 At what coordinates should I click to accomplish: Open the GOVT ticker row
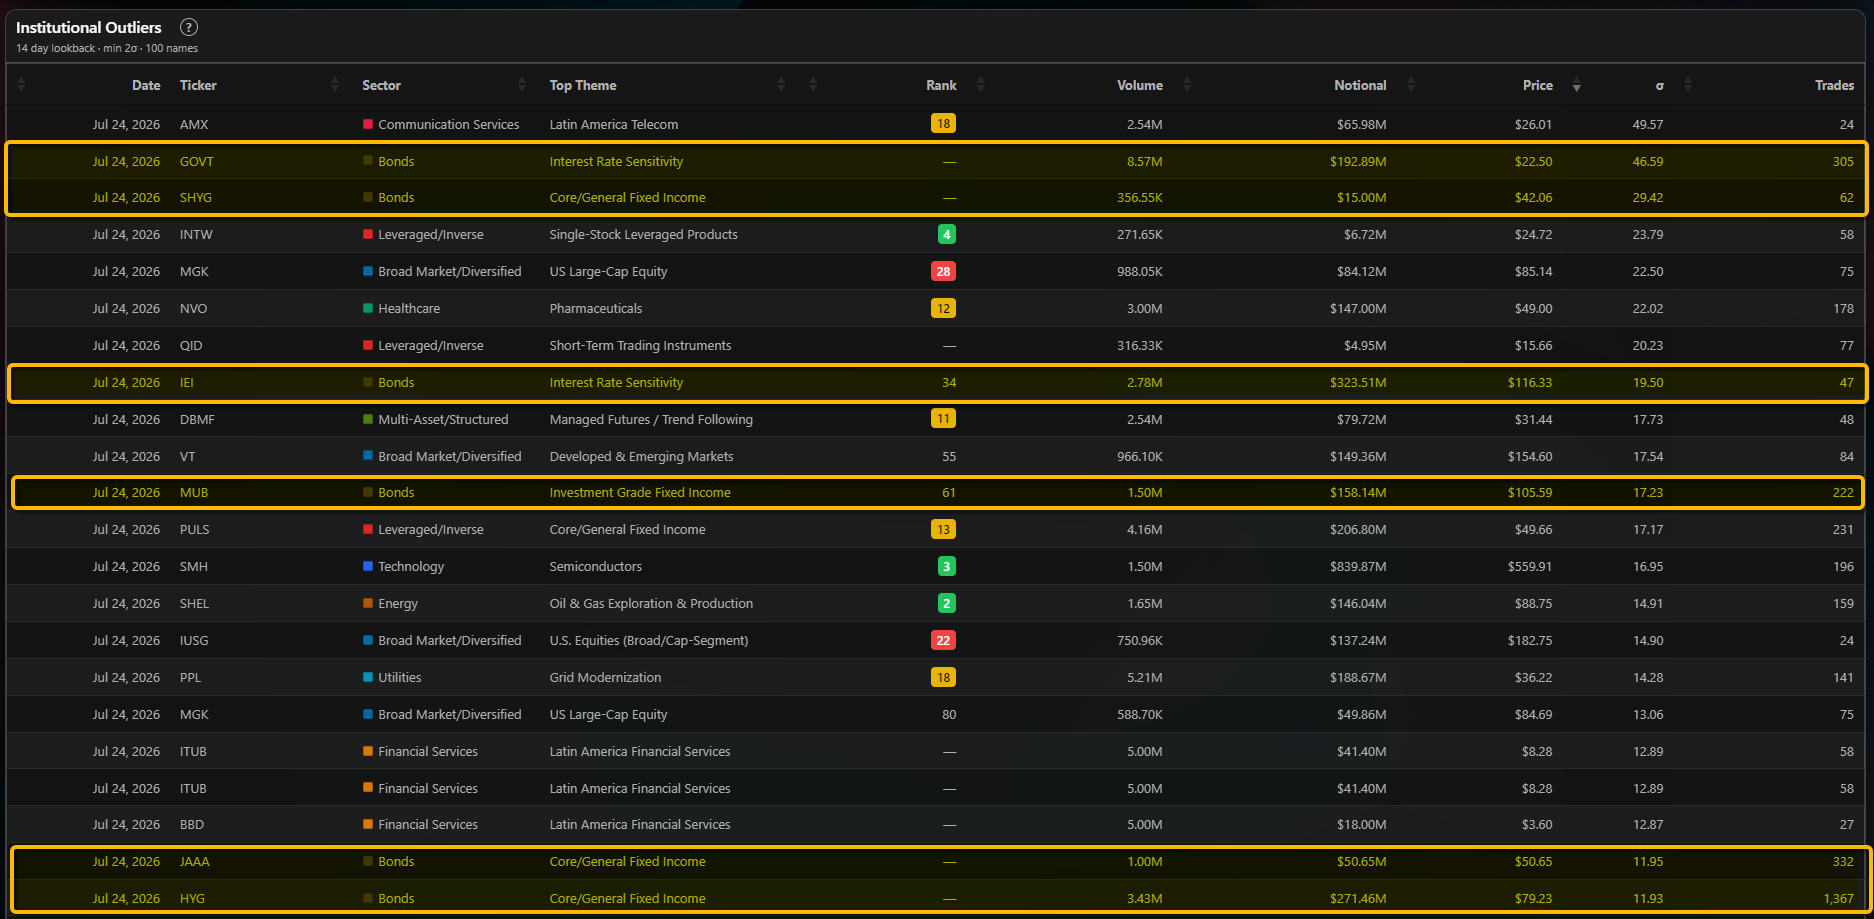pyautogui.click(x=936, y=161)
